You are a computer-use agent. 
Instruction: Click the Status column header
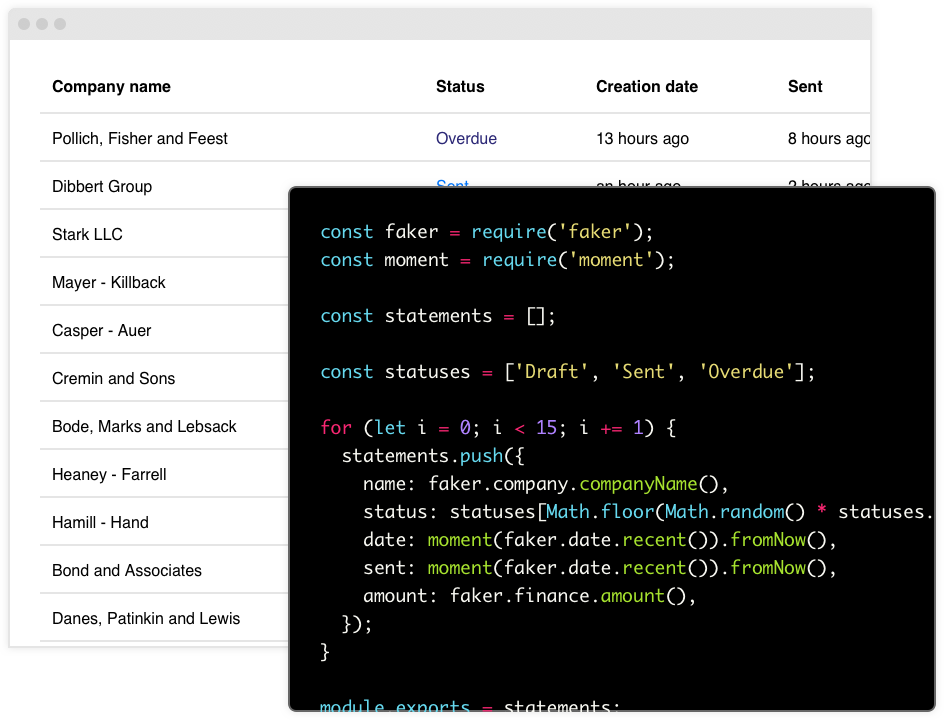click(460, 87)
